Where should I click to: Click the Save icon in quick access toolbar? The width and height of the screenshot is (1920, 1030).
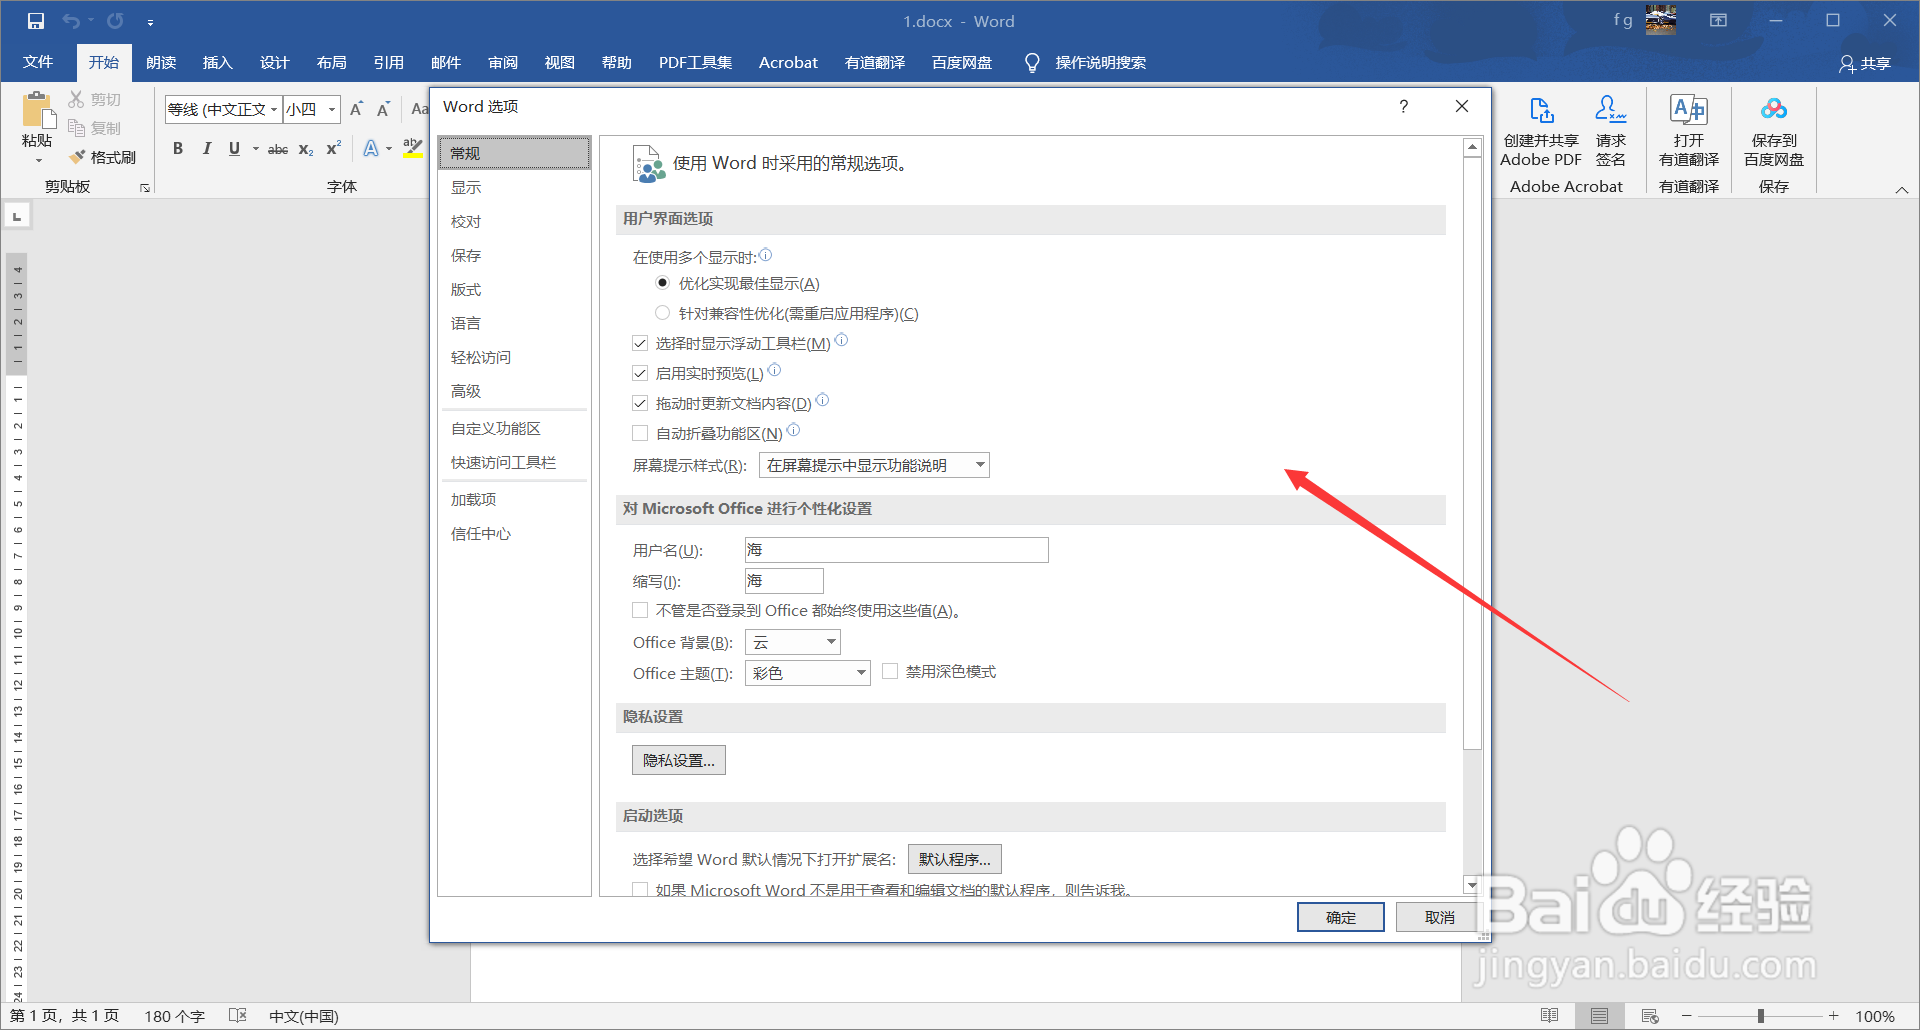36,20
